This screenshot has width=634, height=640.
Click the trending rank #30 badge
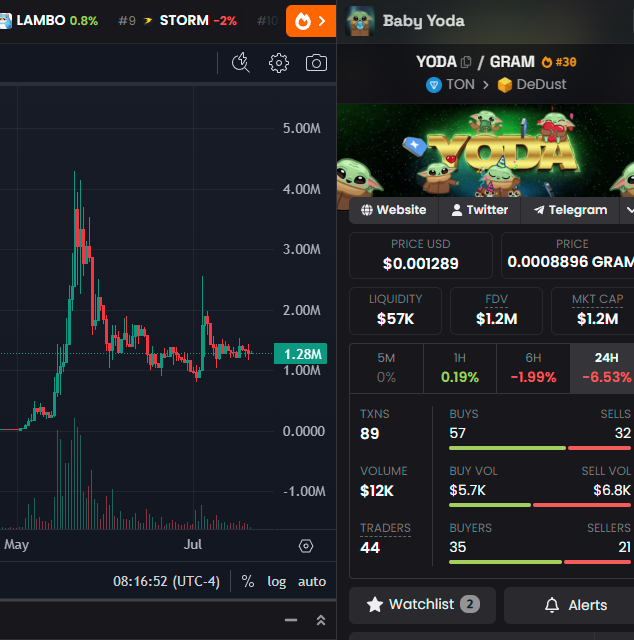click(x=559, y=62)
